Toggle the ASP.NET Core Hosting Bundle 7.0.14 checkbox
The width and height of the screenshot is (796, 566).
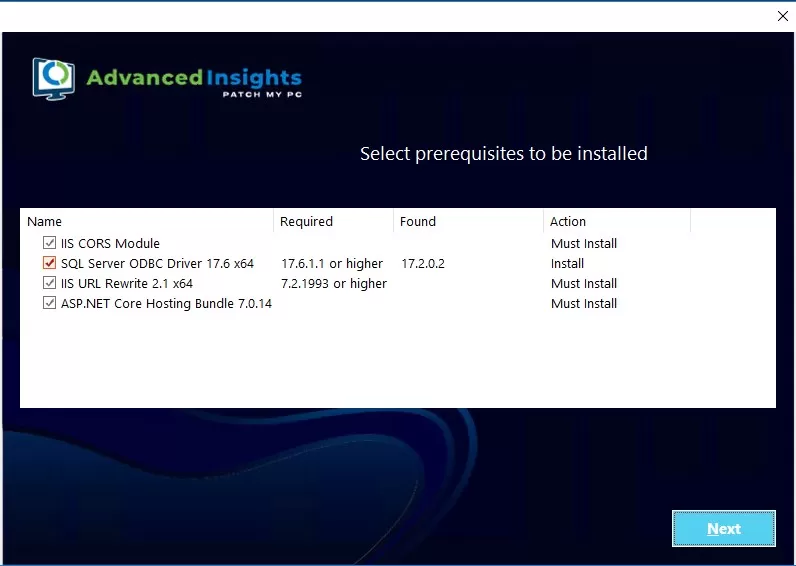[x=49, y=303]
